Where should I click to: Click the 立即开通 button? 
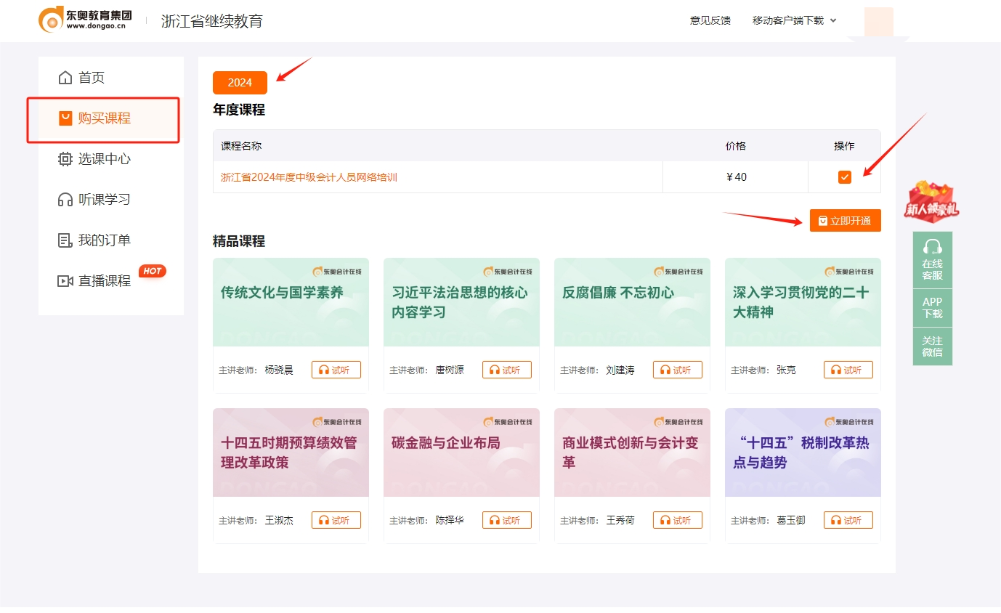coord(845,221)
